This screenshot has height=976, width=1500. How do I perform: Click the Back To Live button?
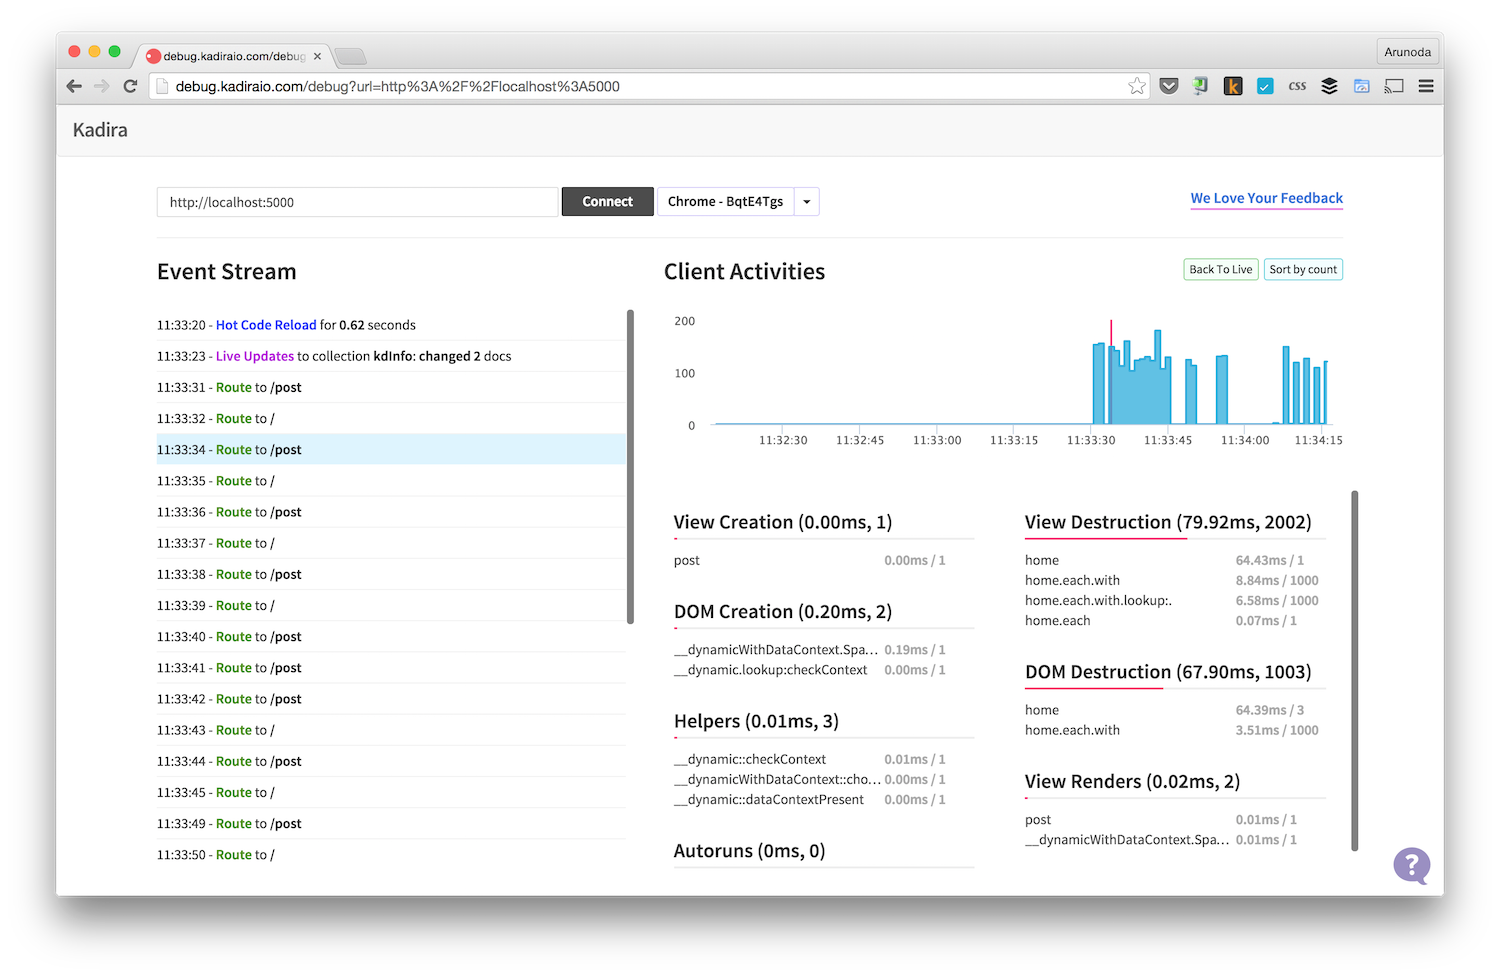click(x=1220, y=270)
